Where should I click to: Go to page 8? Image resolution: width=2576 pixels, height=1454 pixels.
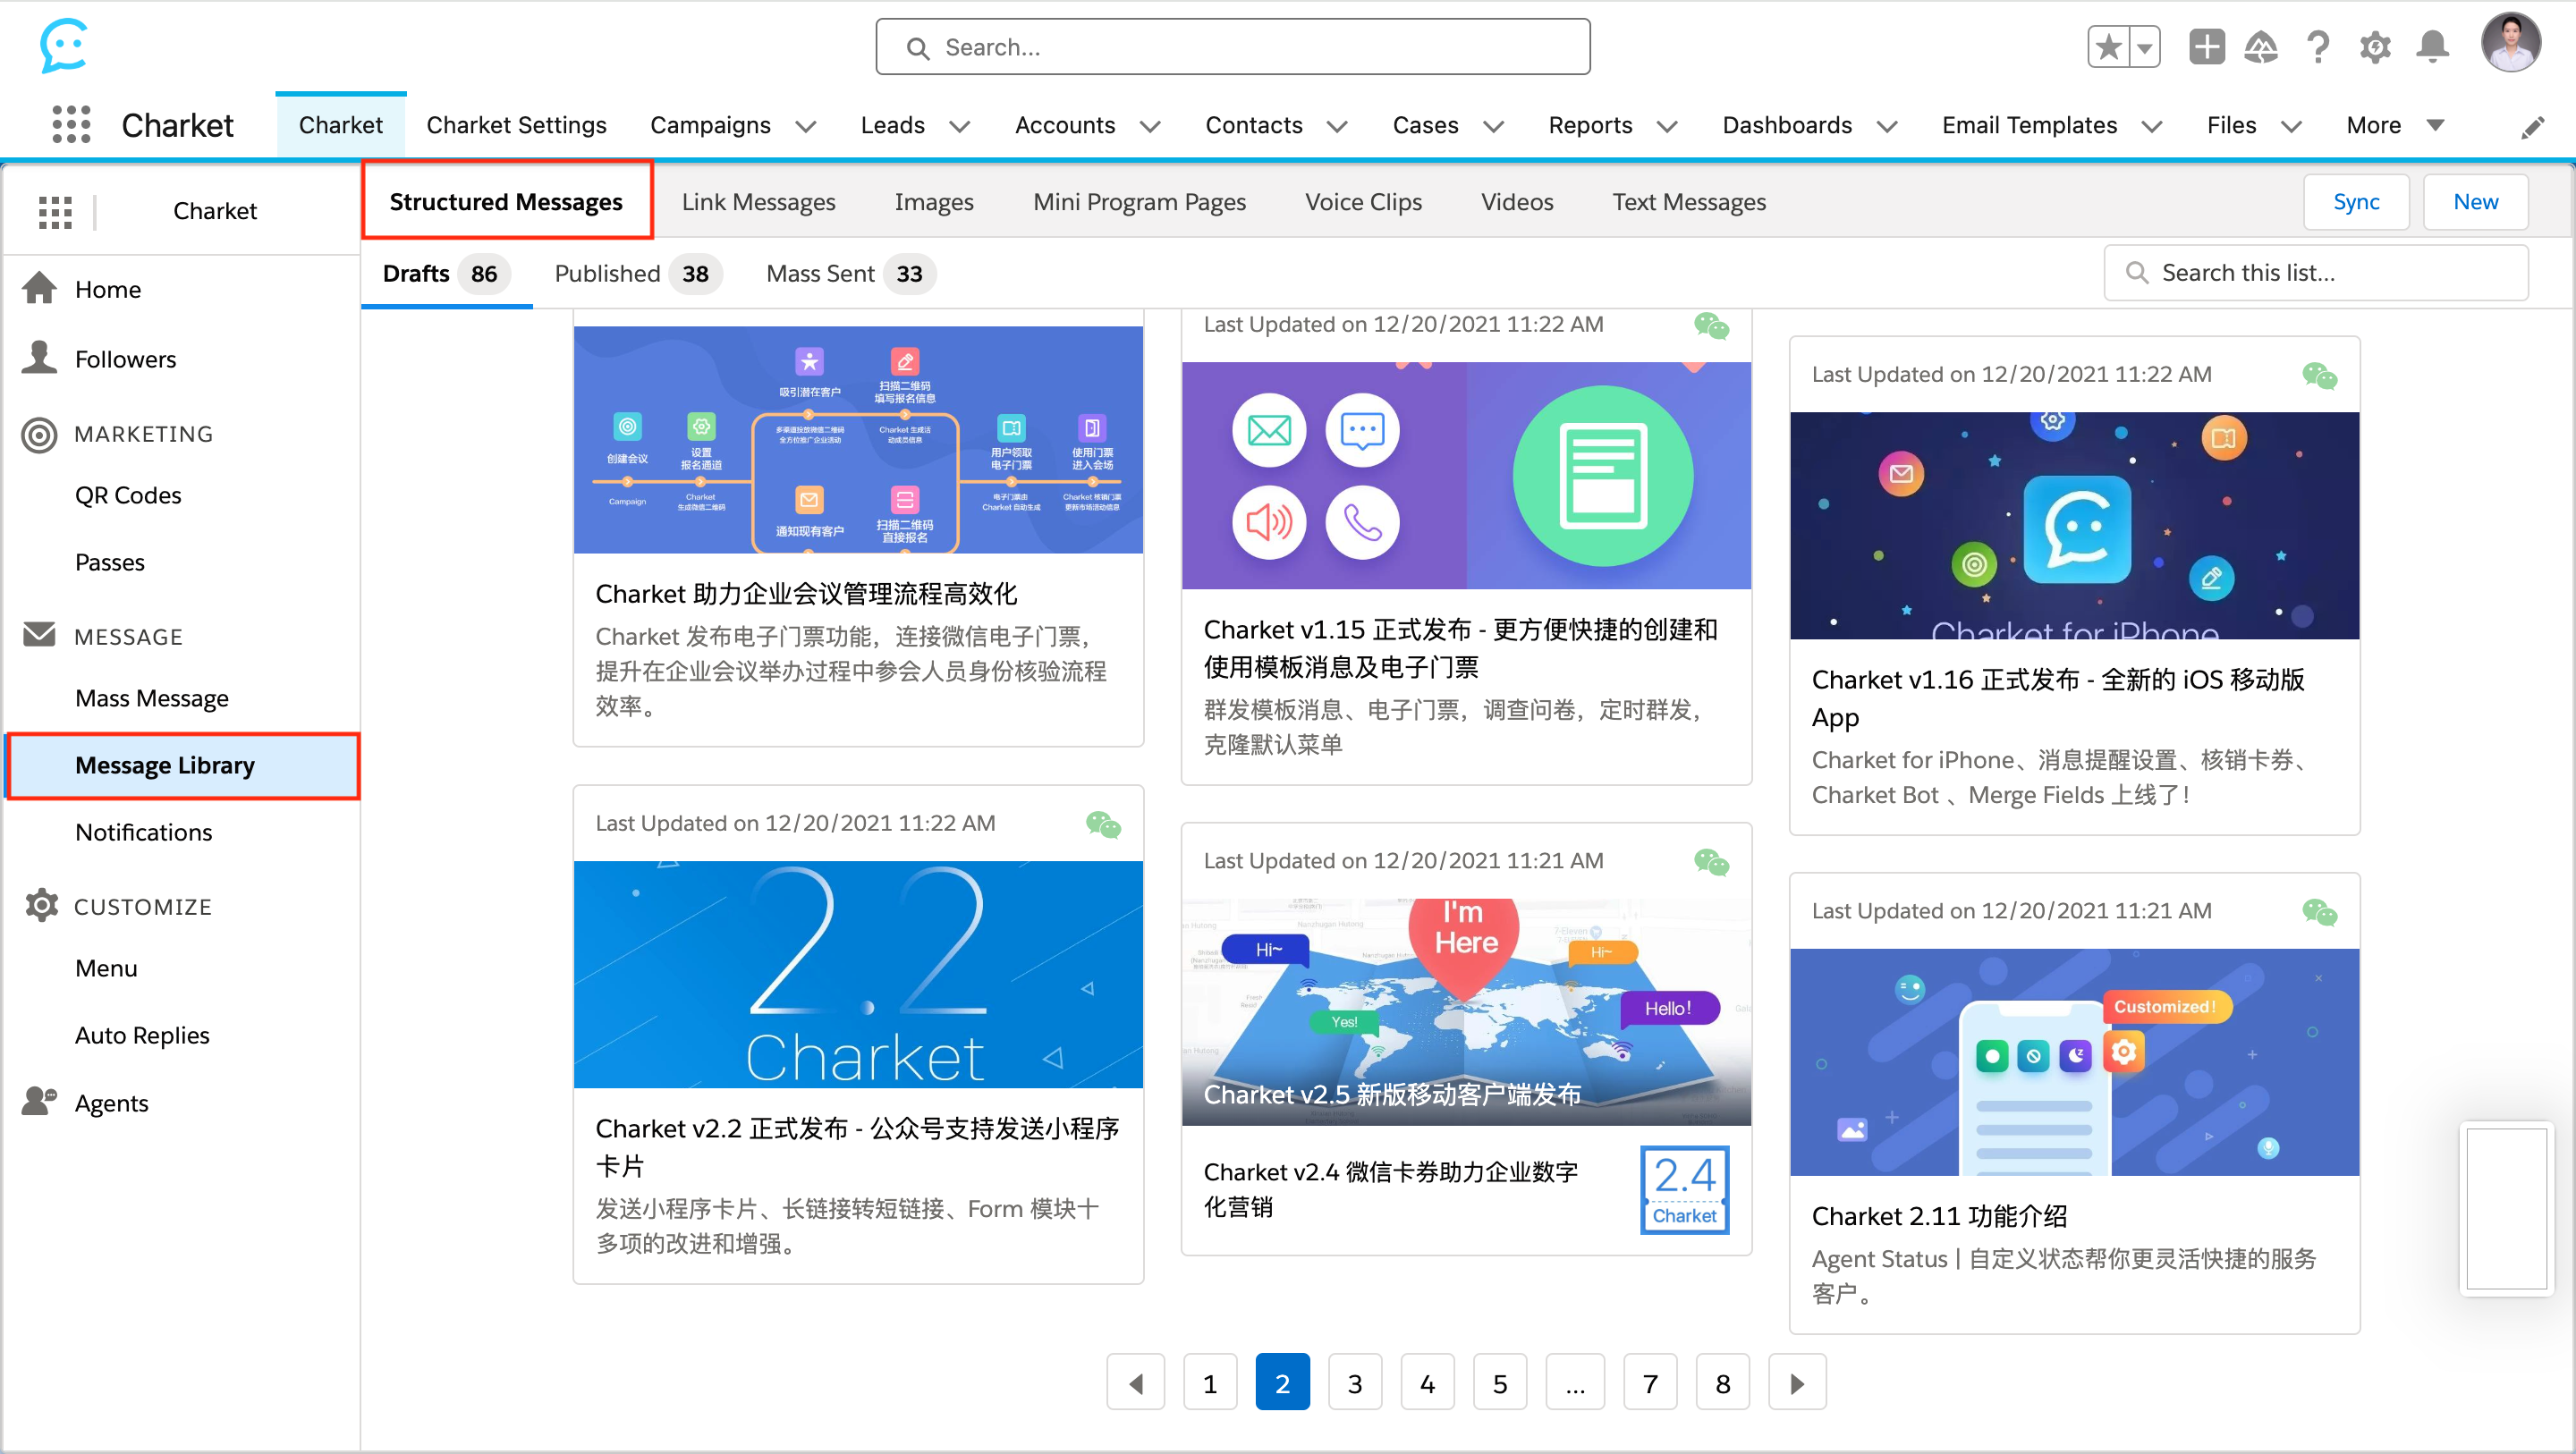(1723, 1383)
